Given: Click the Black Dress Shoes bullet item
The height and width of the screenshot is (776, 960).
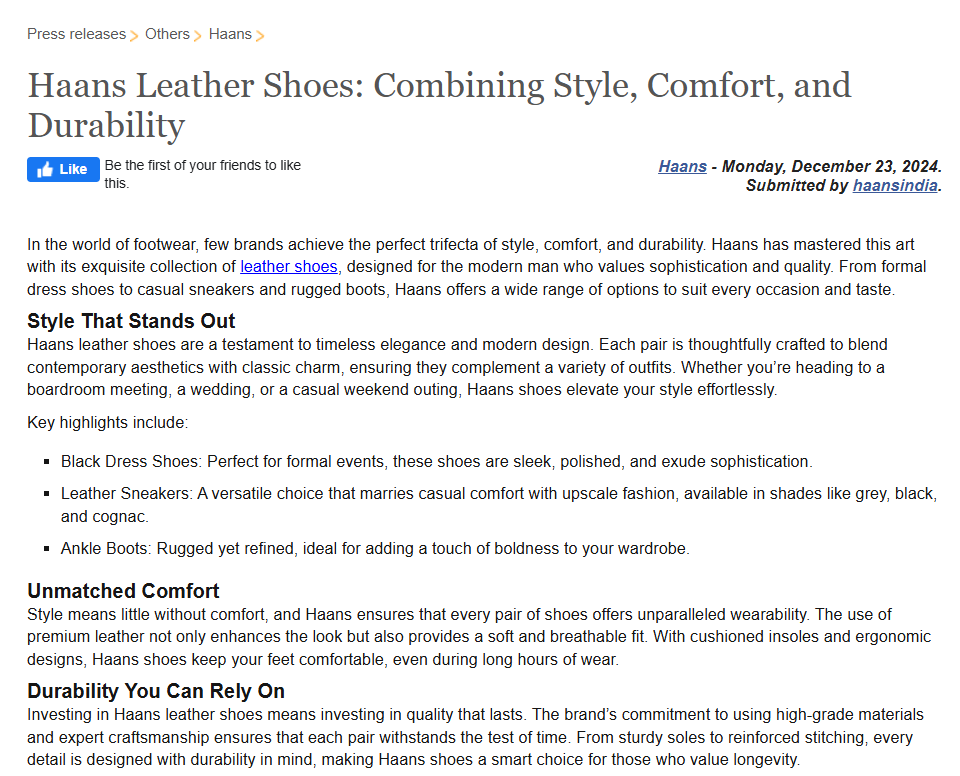Looking at the screenshot, I should (436, 462).
